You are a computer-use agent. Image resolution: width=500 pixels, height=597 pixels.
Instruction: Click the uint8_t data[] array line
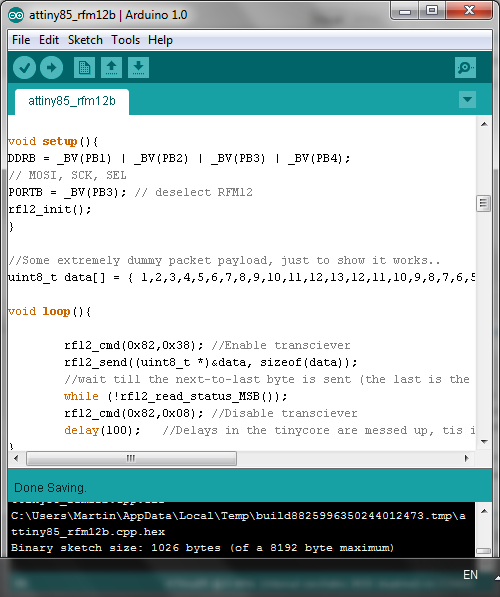coord(241,277)
